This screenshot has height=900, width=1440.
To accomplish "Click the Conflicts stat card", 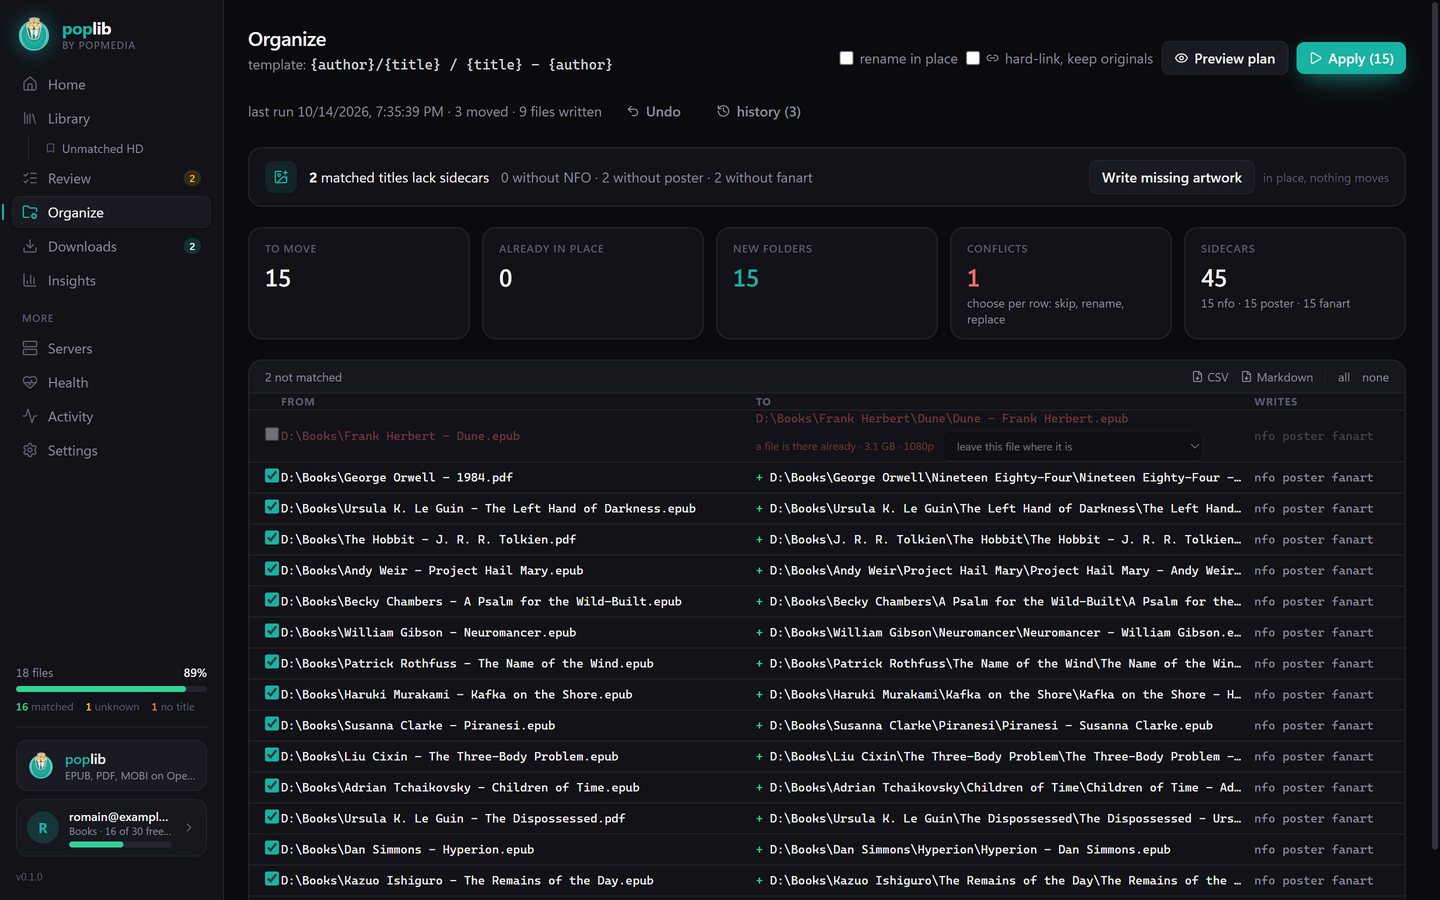I will coord(1060,283).
